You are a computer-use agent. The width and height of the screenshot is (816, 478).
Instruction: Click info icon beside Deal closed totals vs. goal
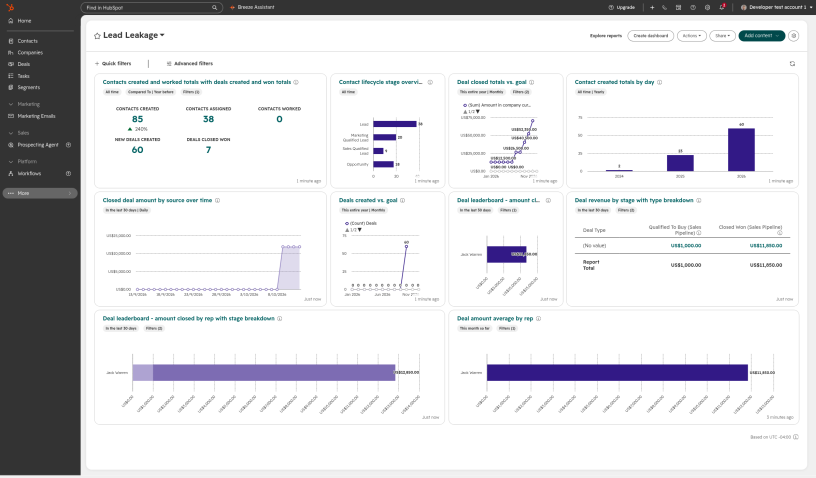[531, 82]
